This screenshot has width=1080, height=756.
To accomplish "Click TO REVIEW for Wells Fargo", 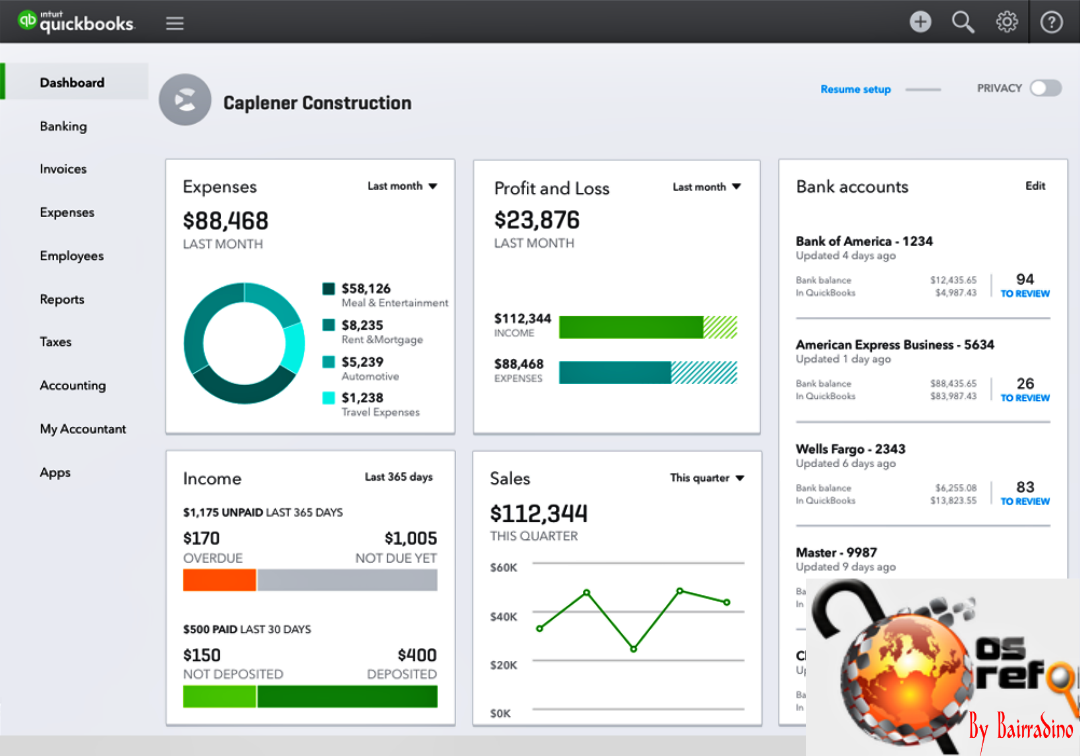I will coord(1025,502).
